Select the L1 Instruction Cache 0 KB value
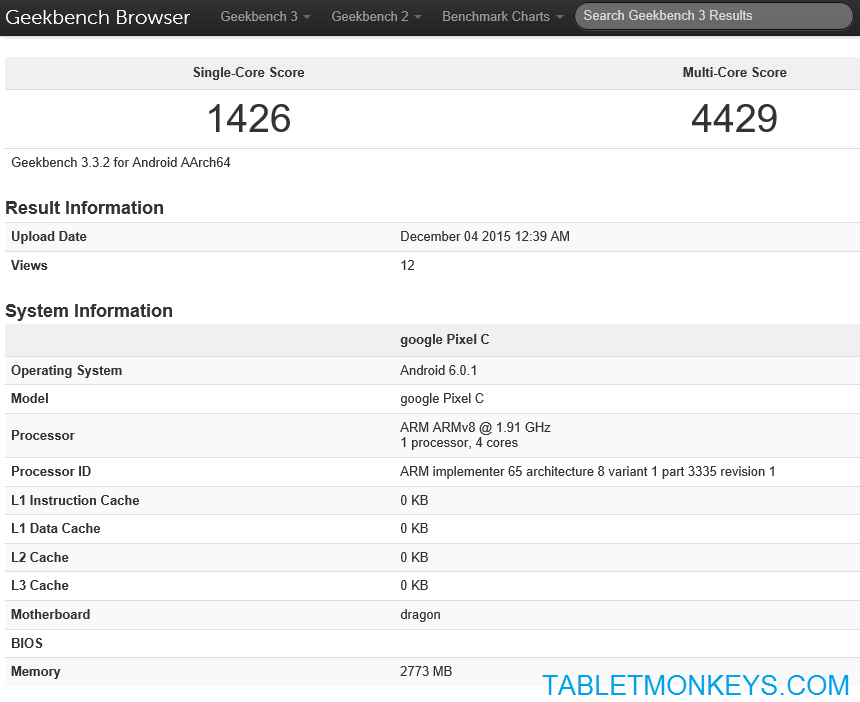 point(414,500)
